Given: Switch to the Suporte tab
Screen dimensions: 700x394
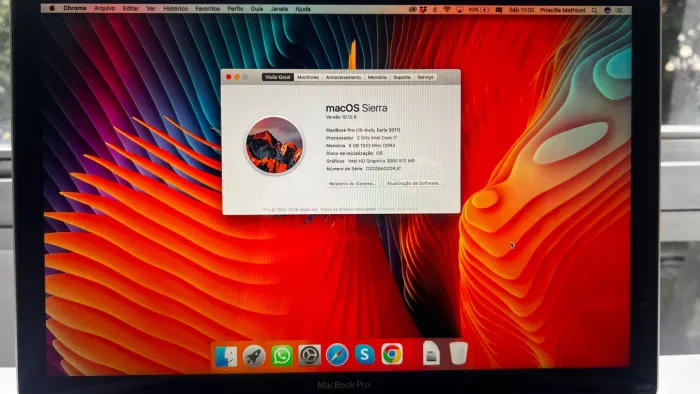Looking at the screenshot, I should 402,77.
